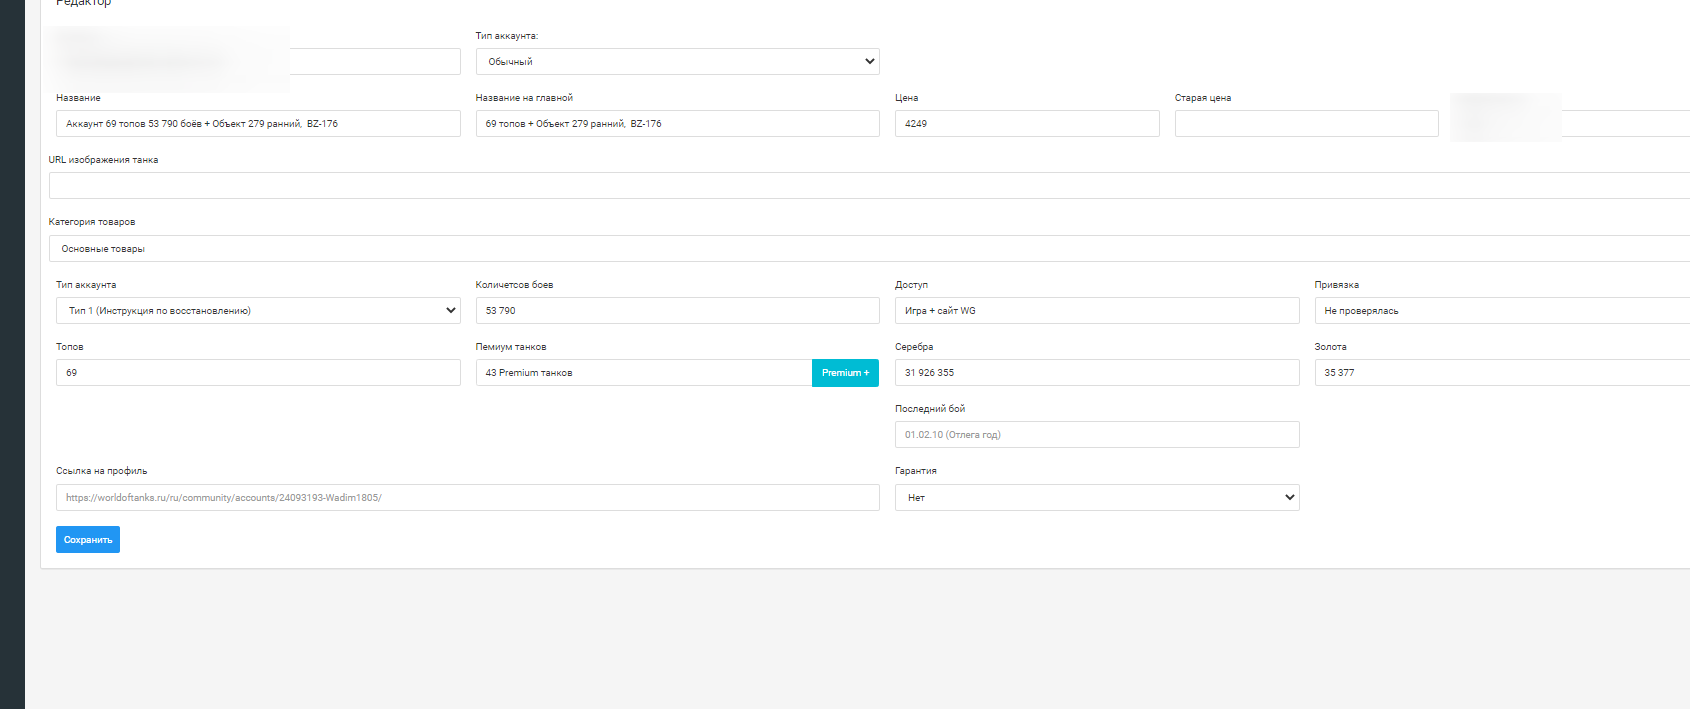This screenshot has height=709, width=1690.
Task: Select the Золота field with 35 377
Action: [1501, 373]
